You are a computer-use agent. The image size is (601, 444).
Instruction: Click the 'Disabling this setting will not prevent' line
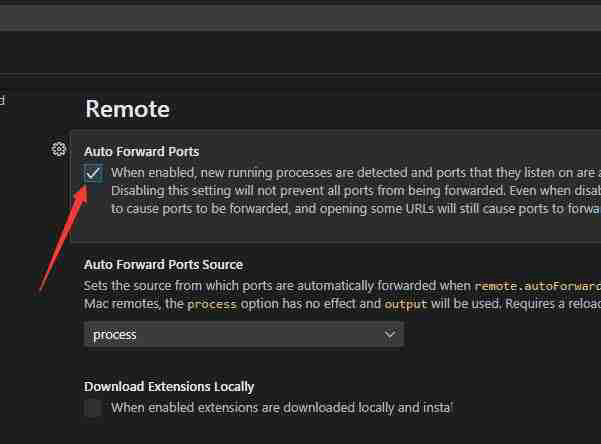click(350, 190)
